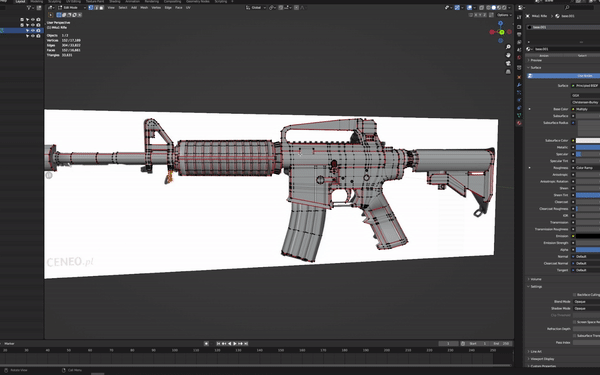Expand the Preview panel
The height and width of the screenshot is (375, 600).
point(536,60)
